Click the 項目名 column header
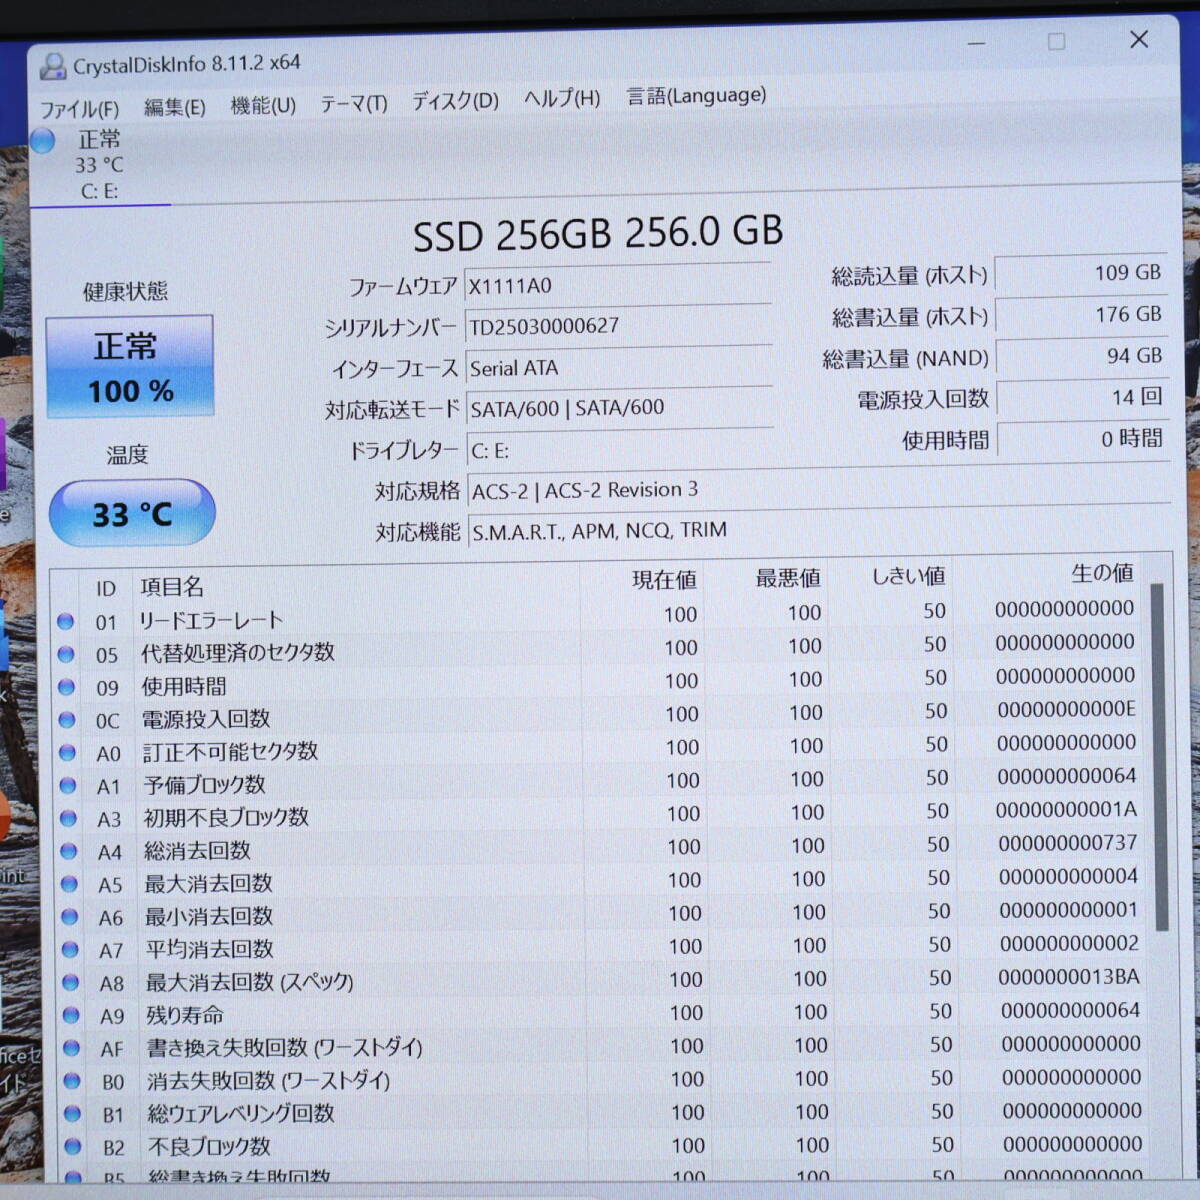Viewport: 1200px width, 1200px height. (x=172, y=587)
